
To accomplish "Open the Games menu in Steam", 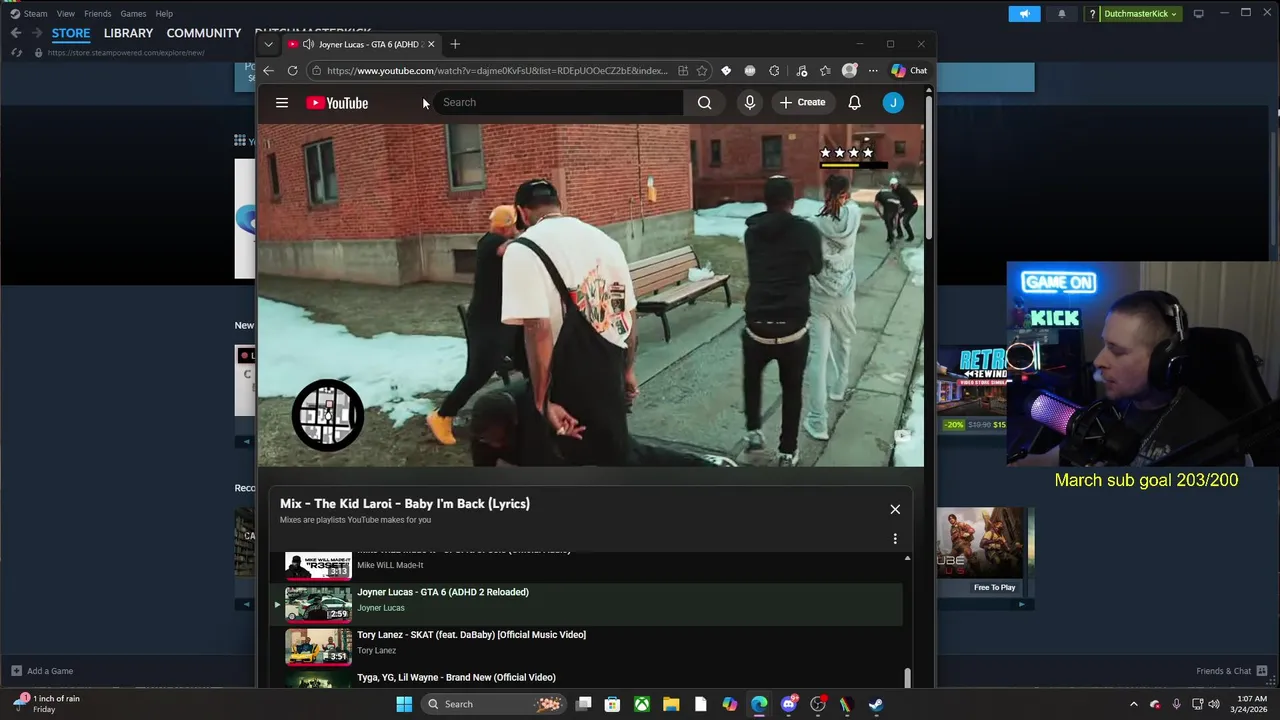I will click(133, 14).
